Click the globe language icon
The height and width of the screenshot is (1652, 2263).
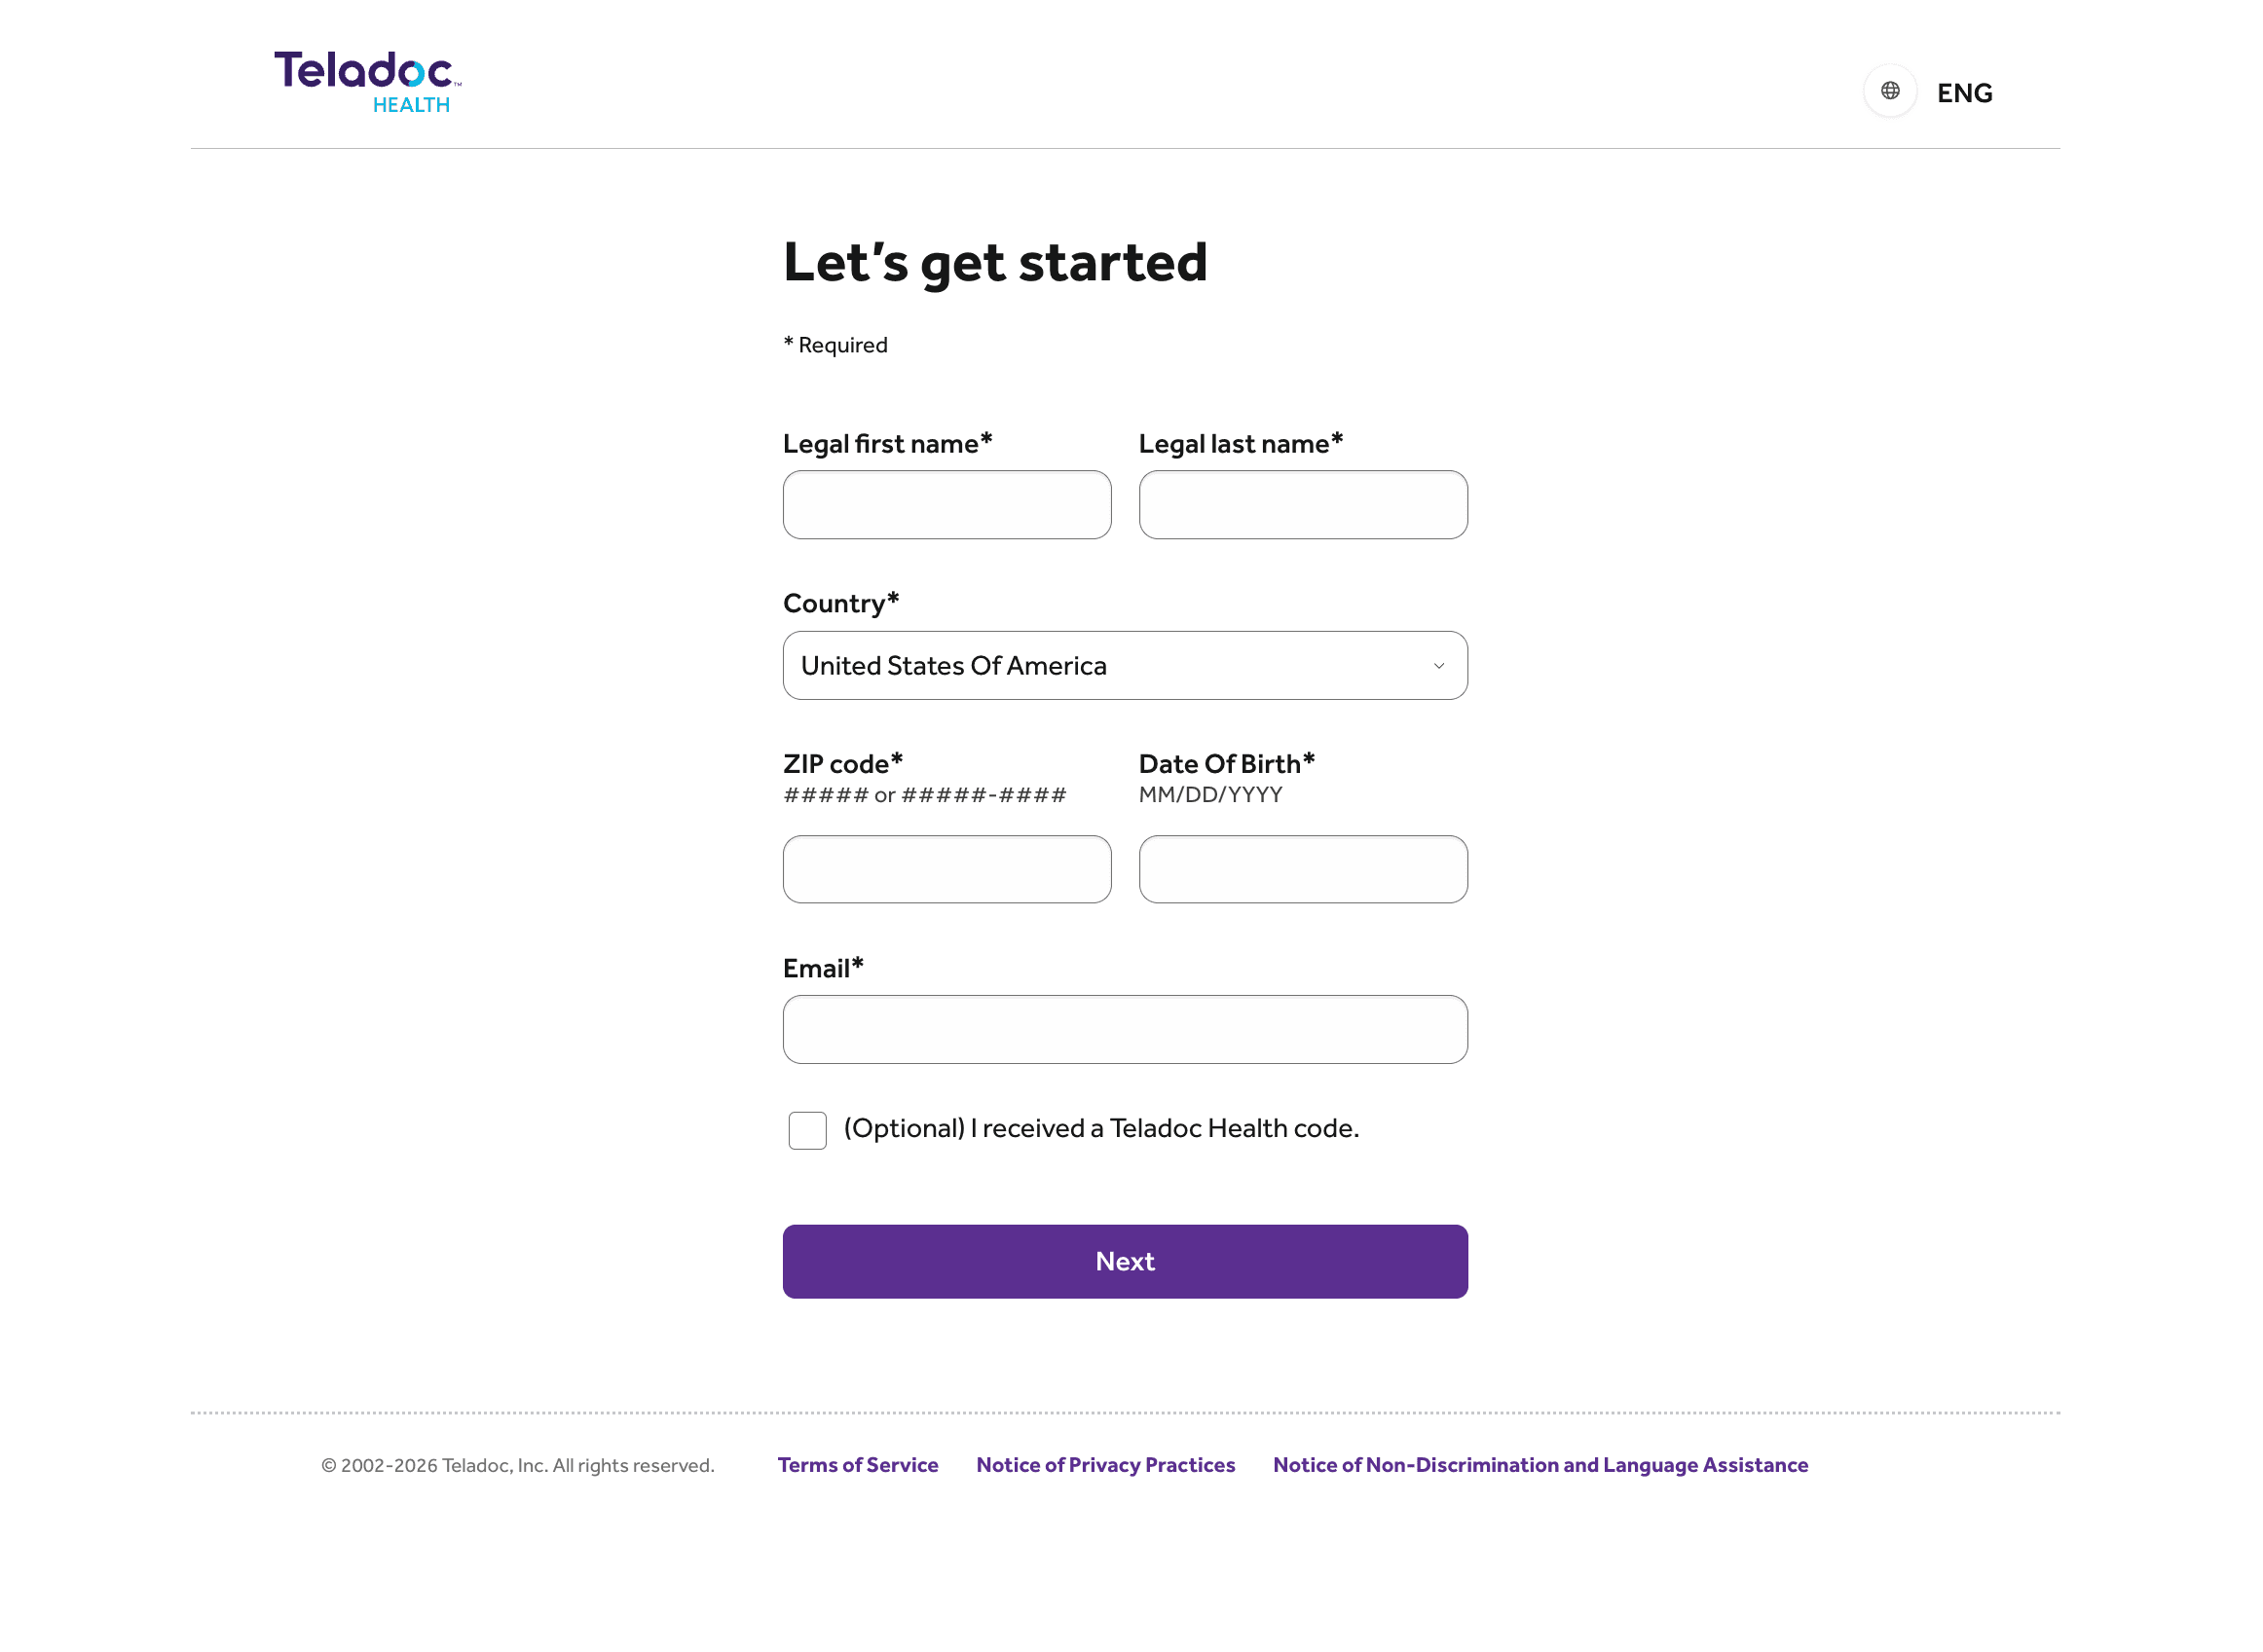tap(1889, 91)
